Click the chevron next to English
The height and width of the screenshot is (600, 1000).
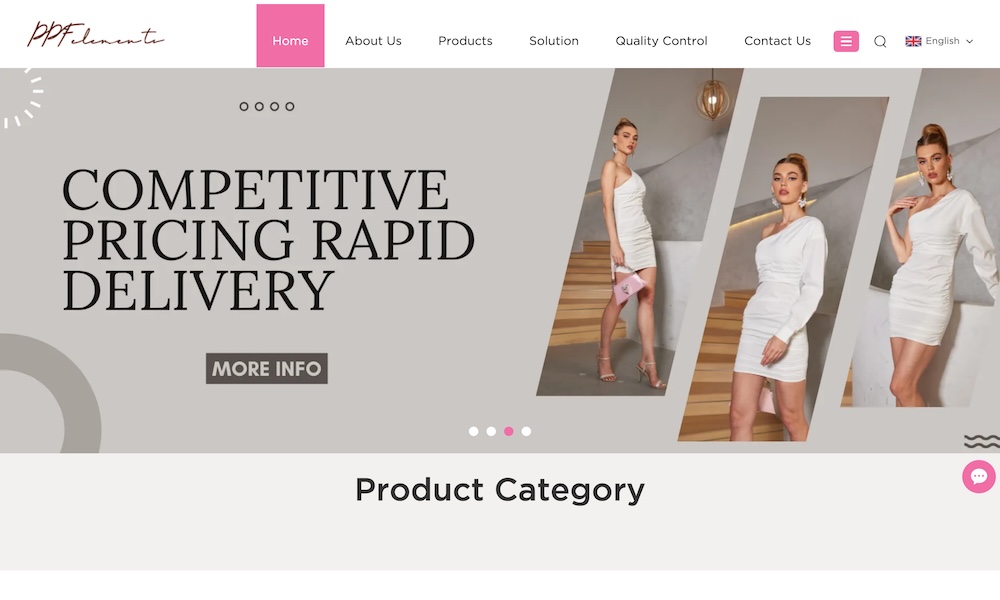point(969,41)
